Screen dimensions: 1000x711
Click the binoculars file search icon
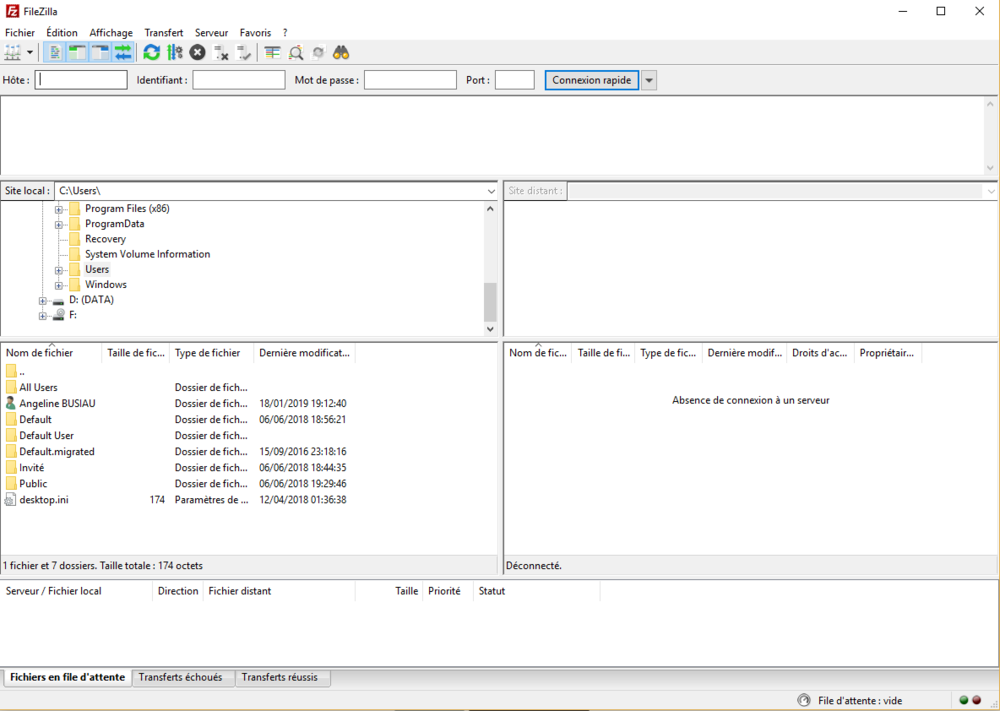coord(341,52)
